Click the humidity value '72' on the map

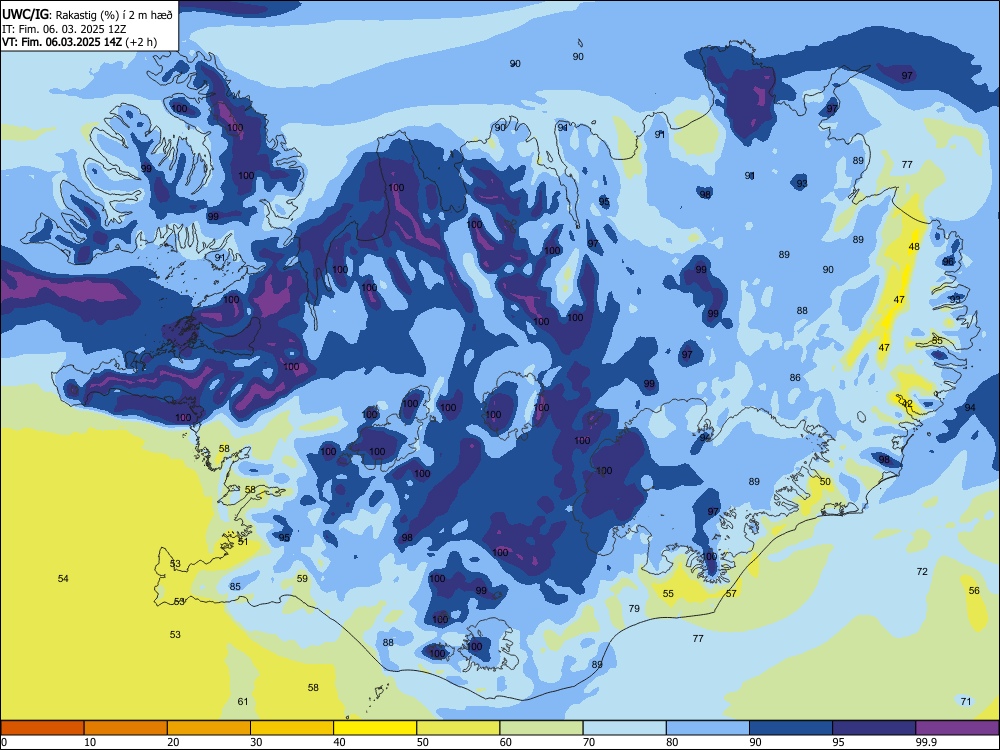click(922, 571)
